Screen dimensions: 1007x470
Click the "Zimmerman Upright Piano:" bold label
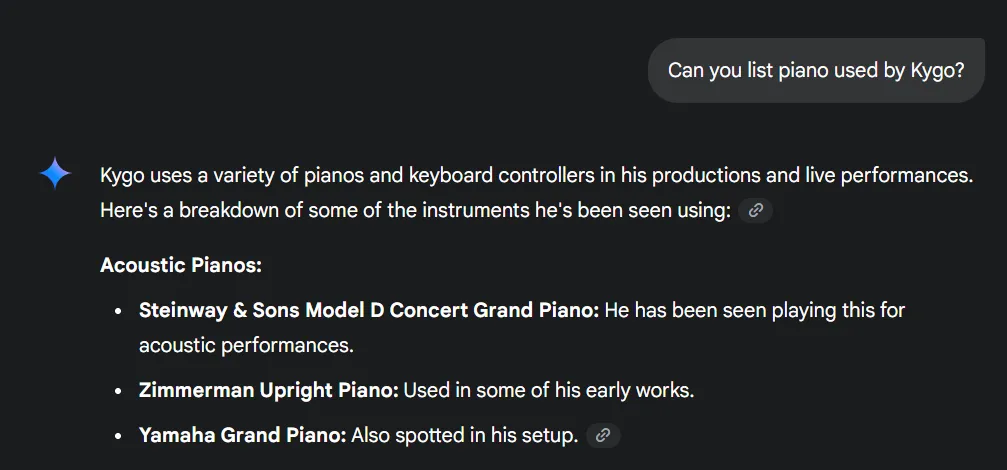[x=268, y=390]
